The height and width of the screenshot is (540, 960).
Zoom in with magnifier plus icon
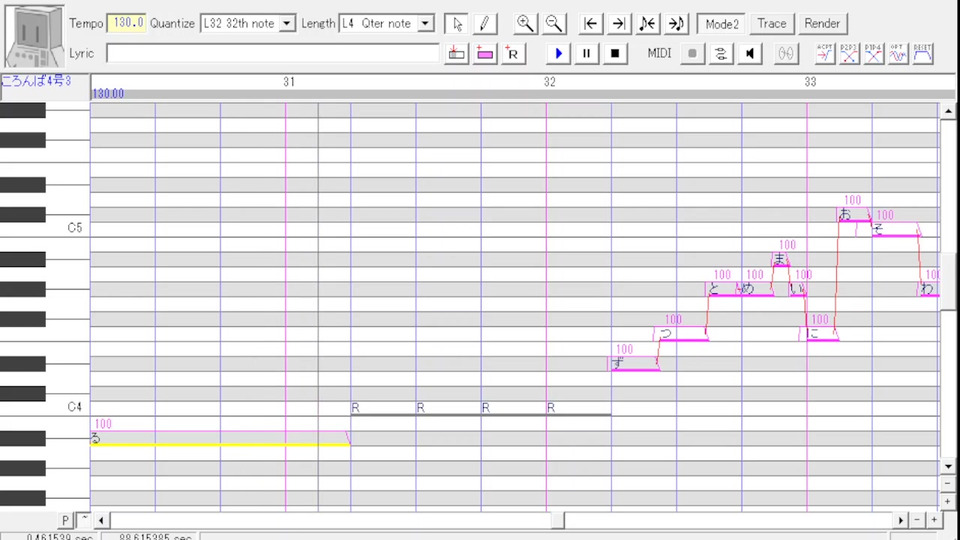525,24
